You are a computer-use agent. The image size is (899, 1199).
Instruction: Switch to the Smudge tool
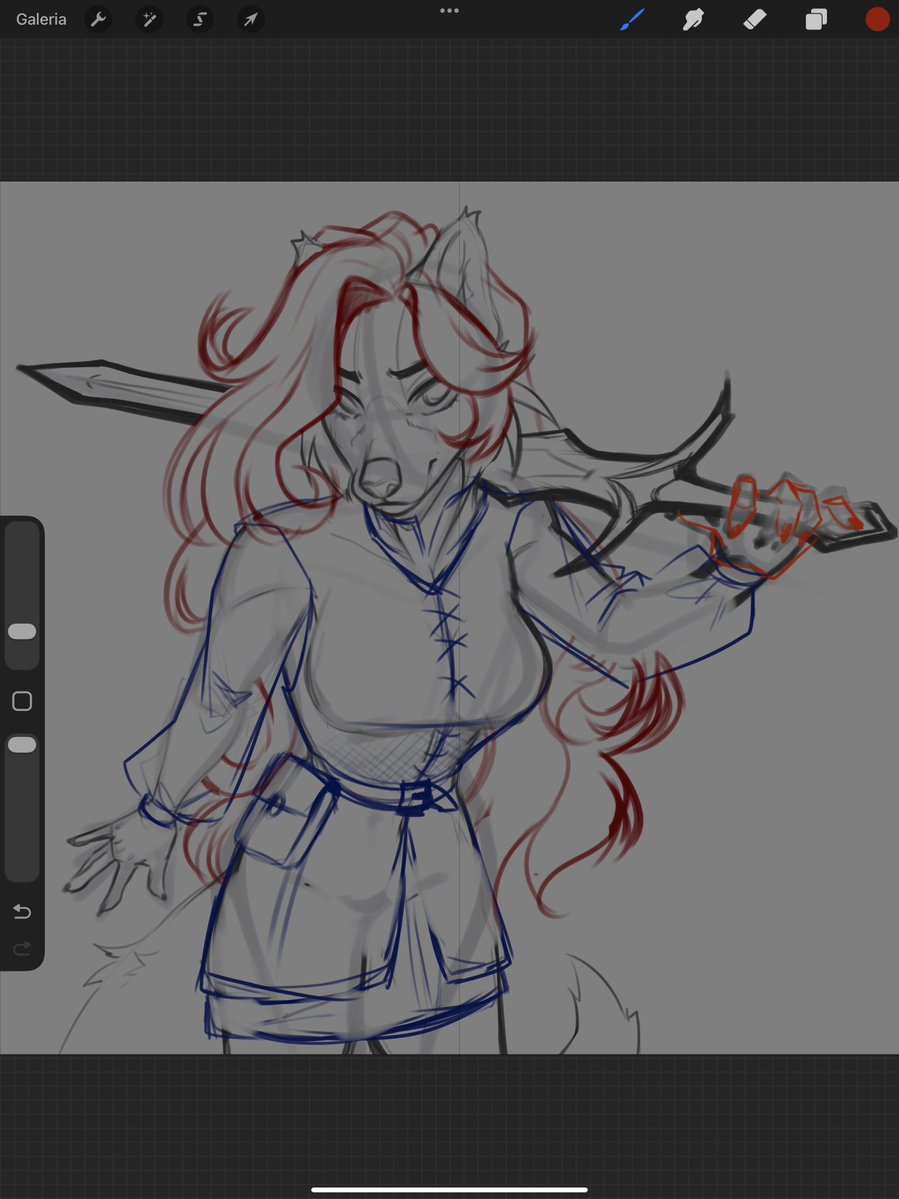pos(693,19)
